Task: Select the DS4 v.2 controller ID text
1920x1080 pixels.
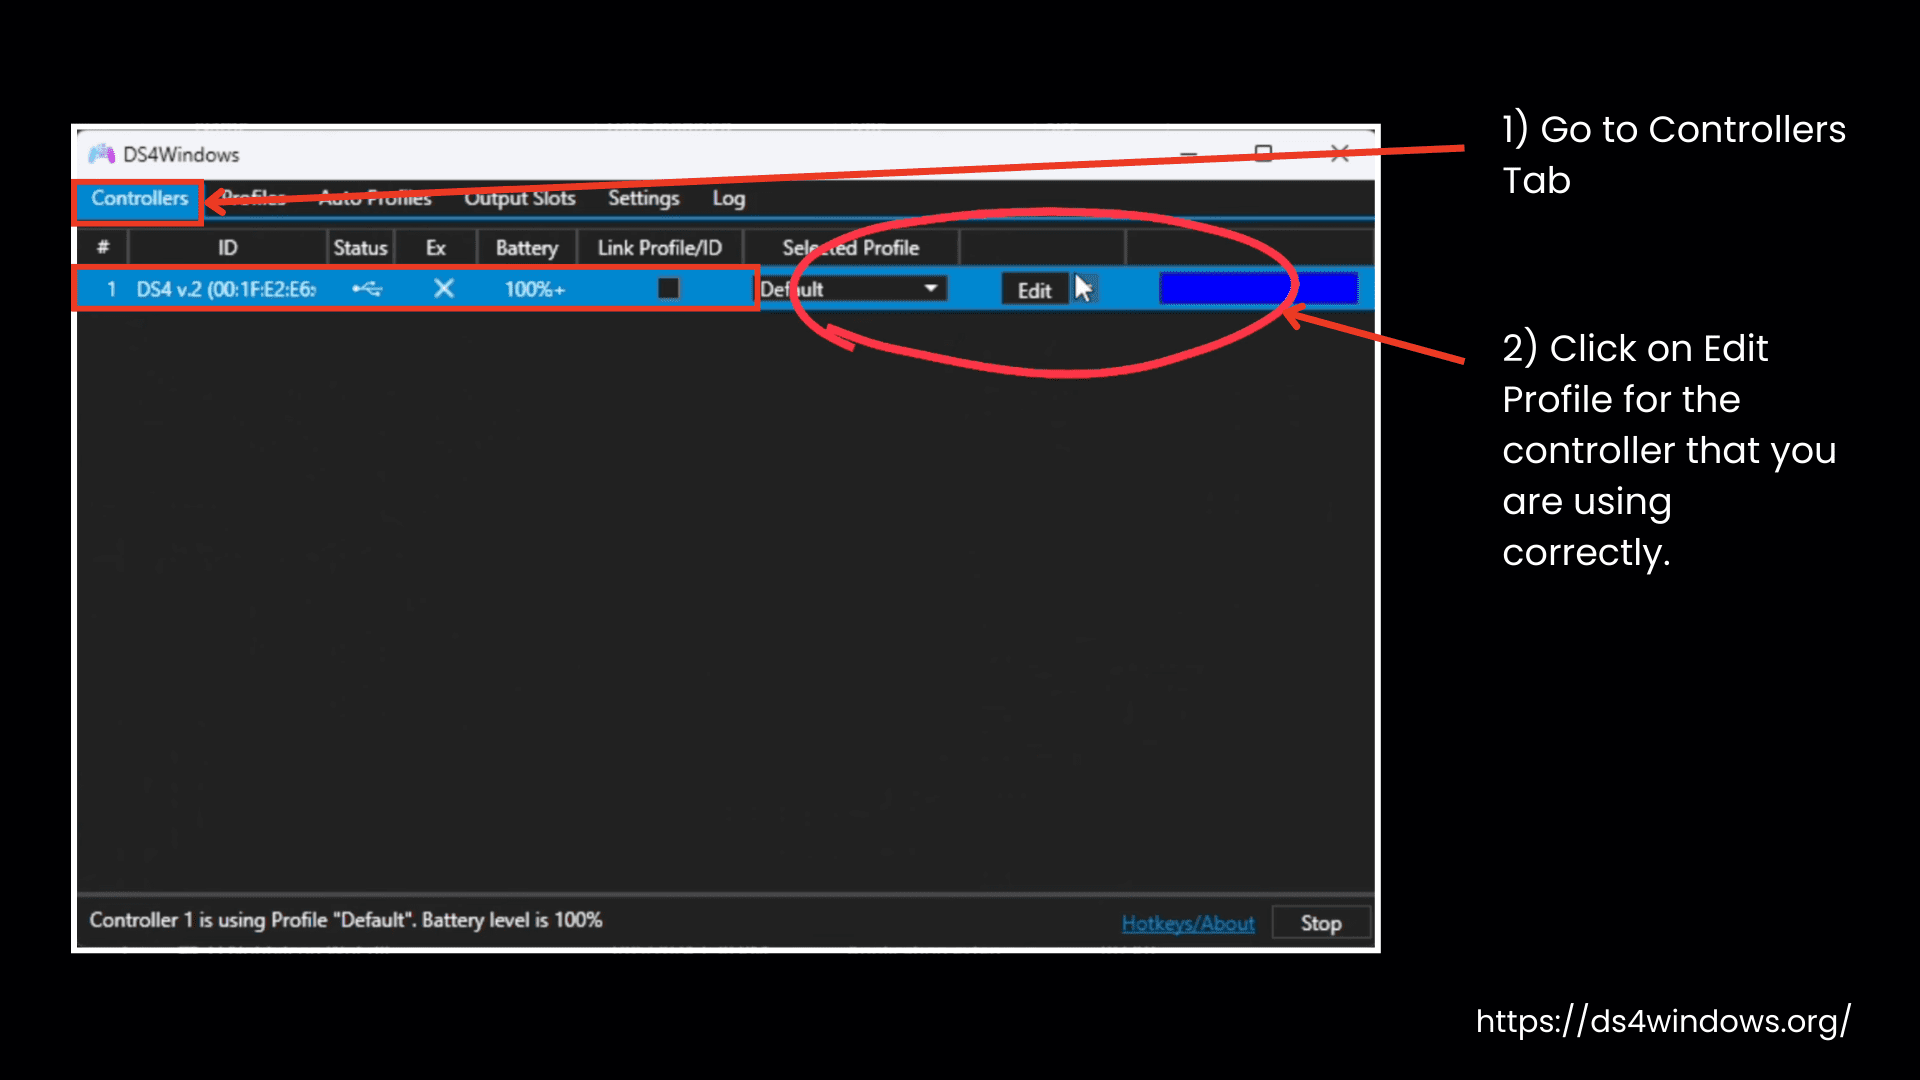Action: 226,289
